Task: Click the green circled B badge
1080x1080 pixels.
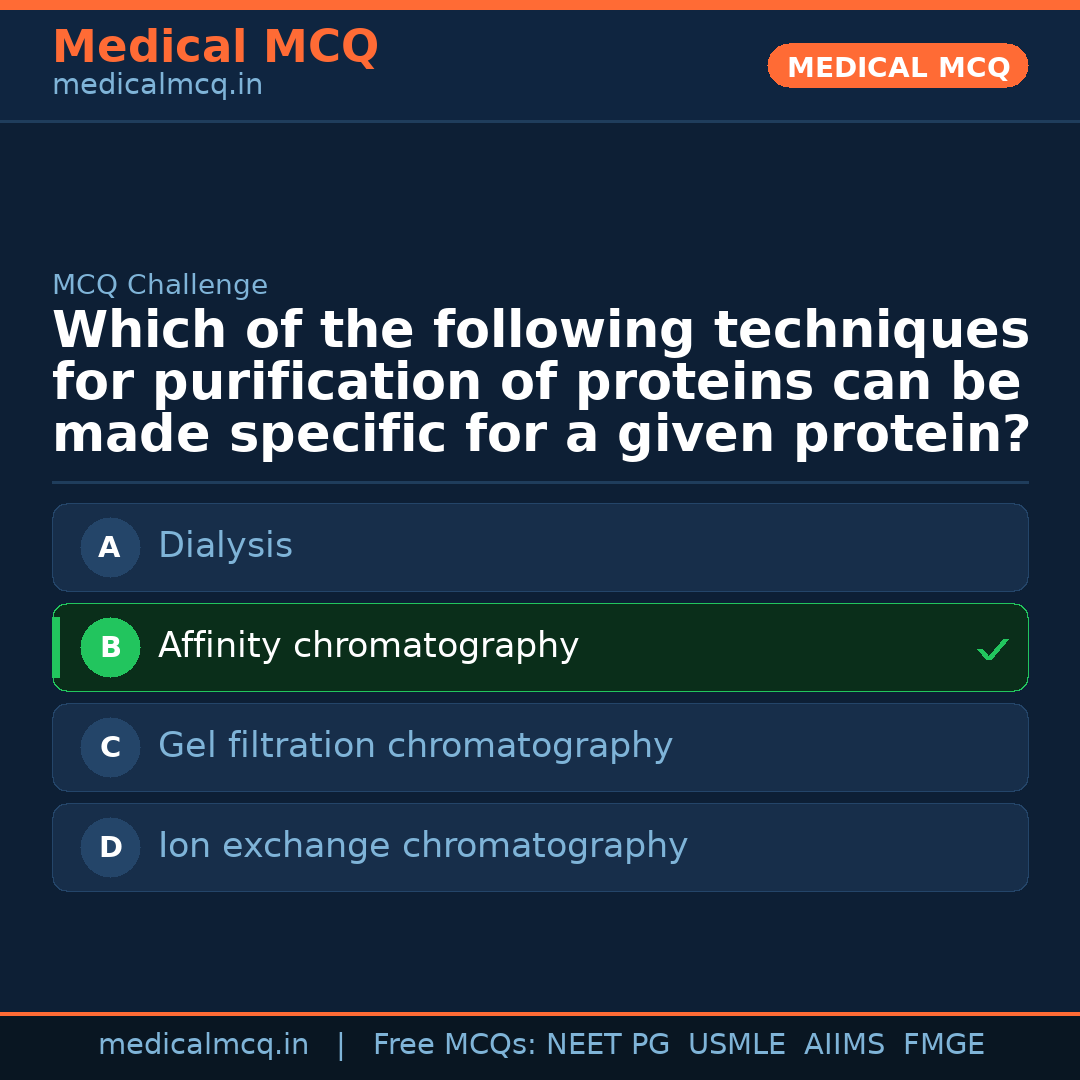Action: [110, 647]
